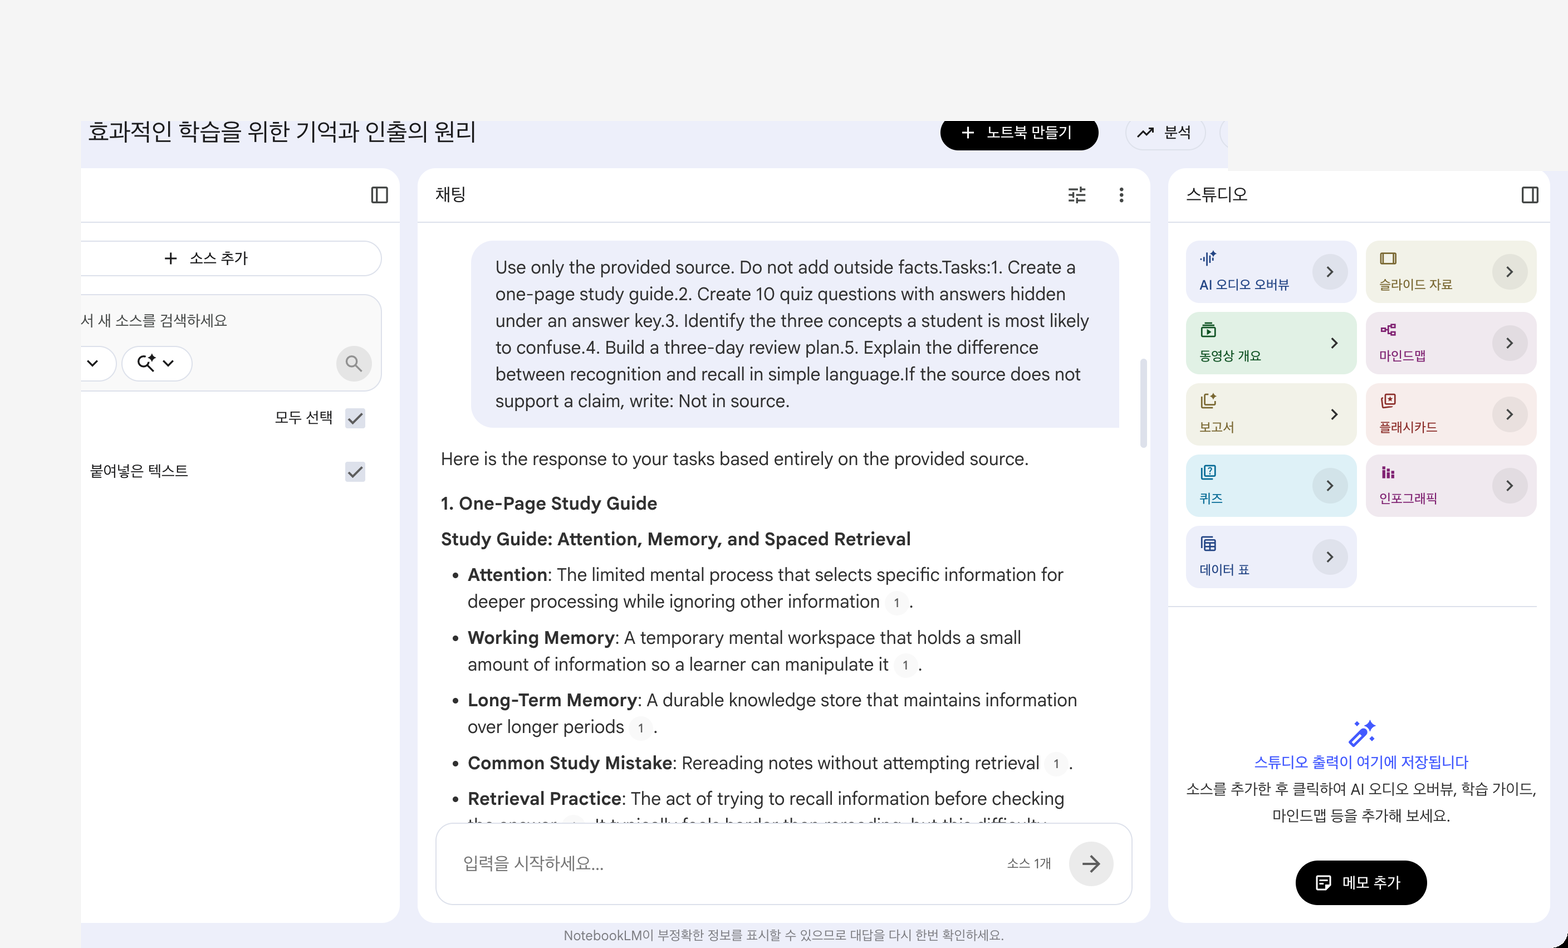Collapse the sources panel with the sidebar icon

379,195
